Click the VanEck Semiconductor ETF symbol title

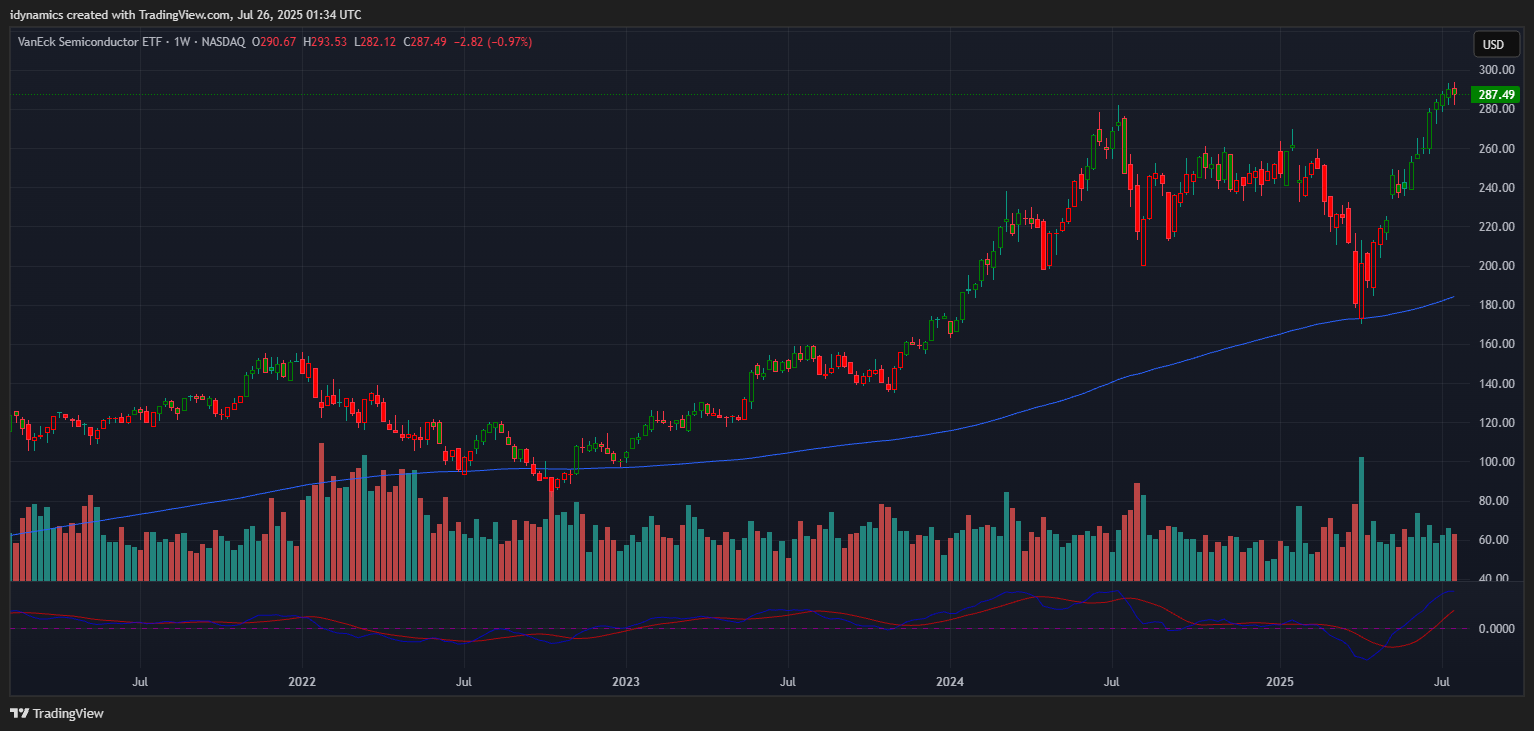88,42
